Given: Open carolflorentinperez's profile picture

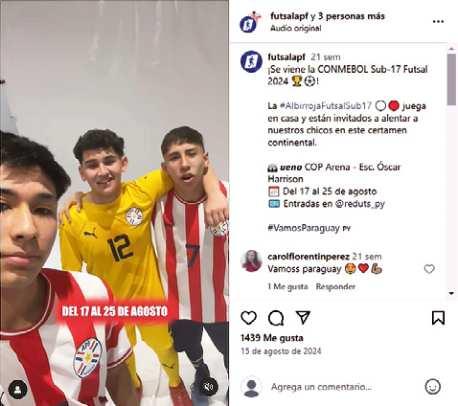Looking at the screenshot, I should click(251, 261).
